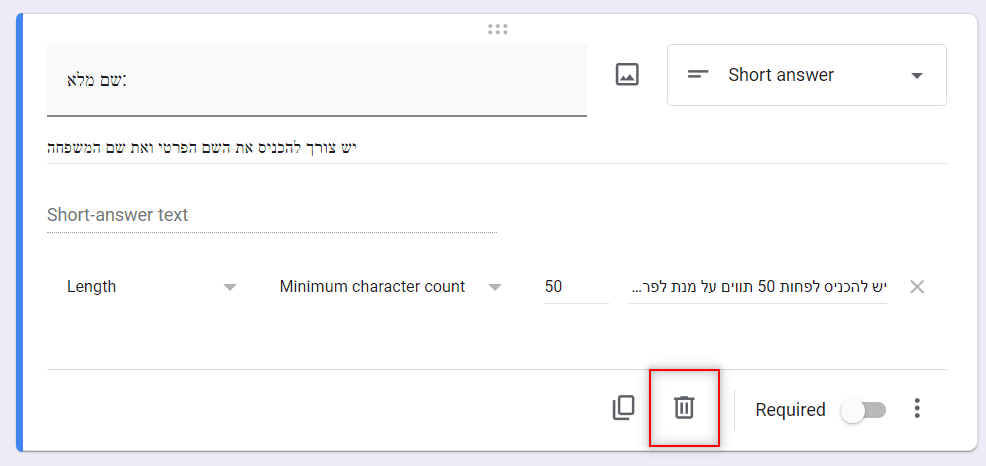Image resolution: width=986 pixels, height=466 pixels.
Task: Delete the question with the trash icon
Action: (684, 408)
